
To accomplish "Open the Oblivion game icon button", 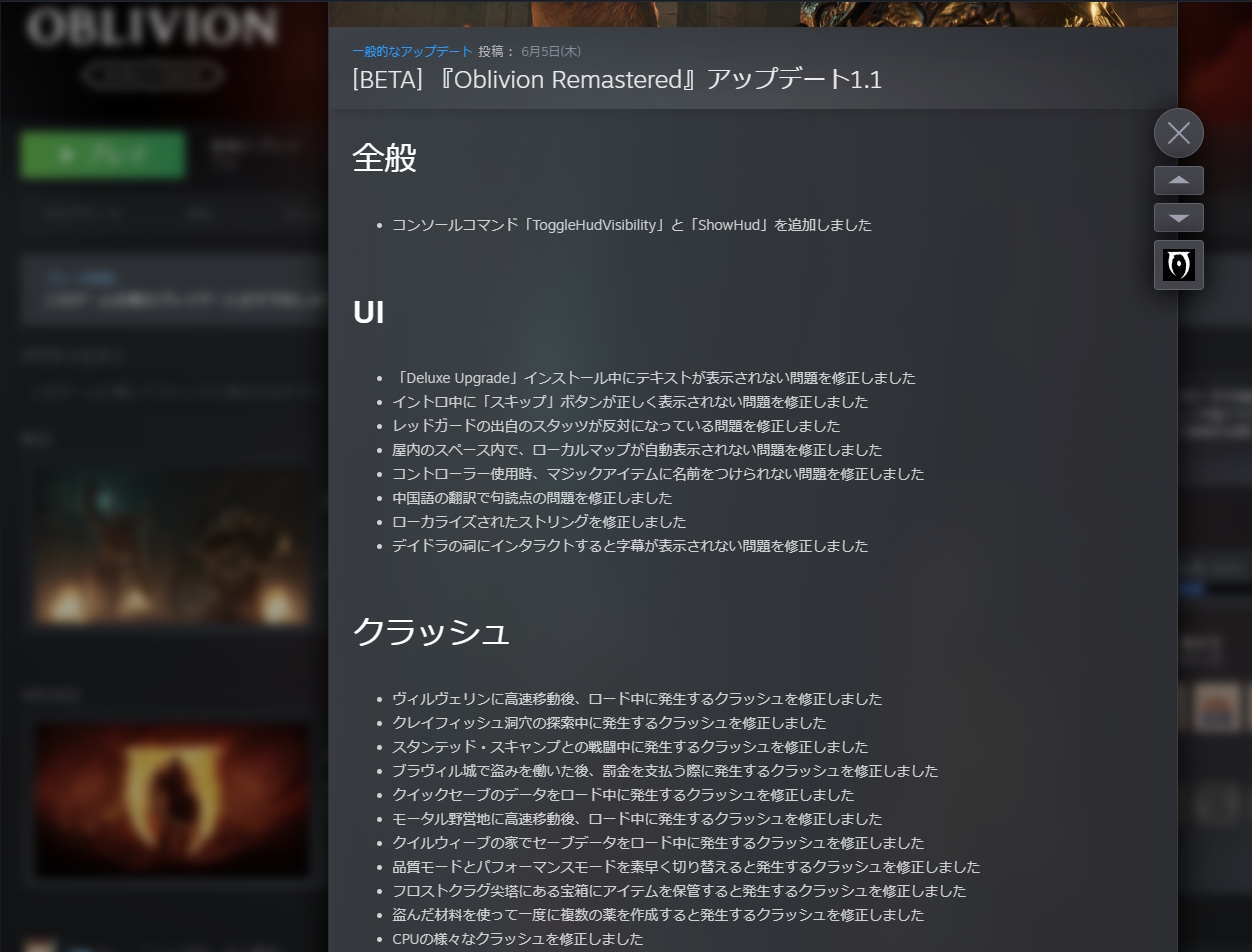I will 1179,265.
